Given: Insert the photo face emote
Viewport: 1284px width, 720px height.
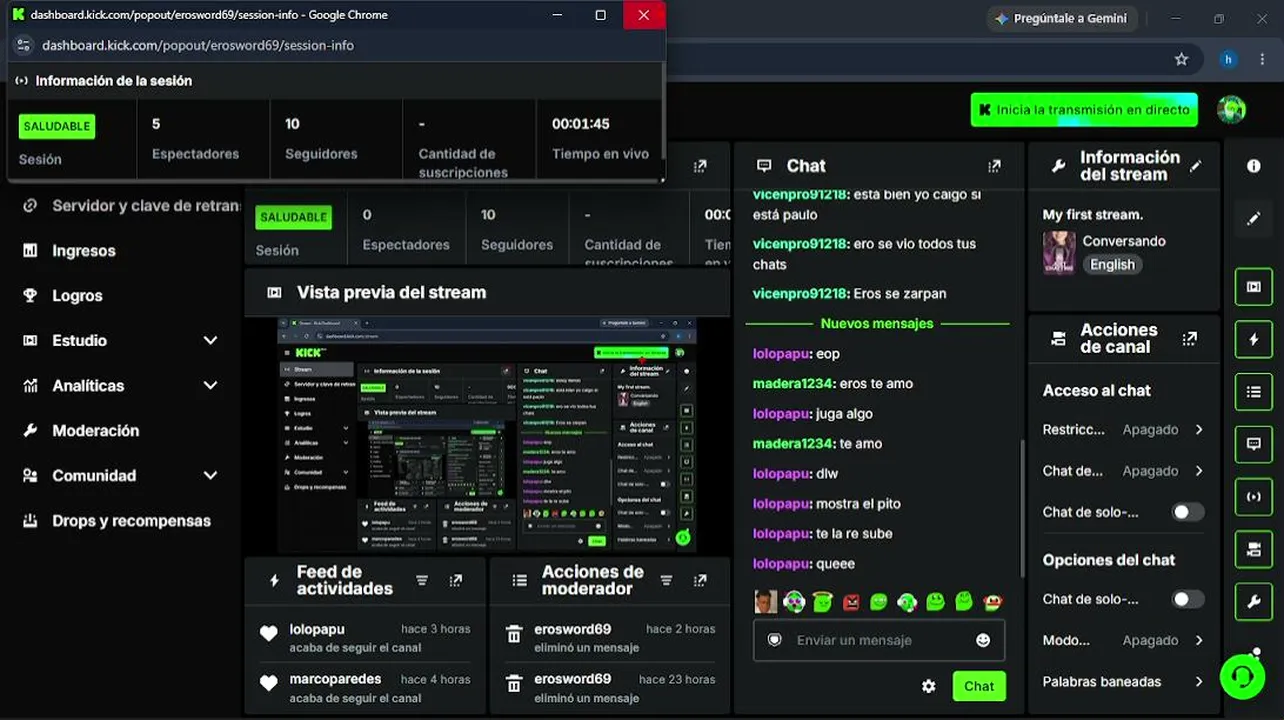Looking at the screenshot, I should pyautogui.click(x=766, y=602).
